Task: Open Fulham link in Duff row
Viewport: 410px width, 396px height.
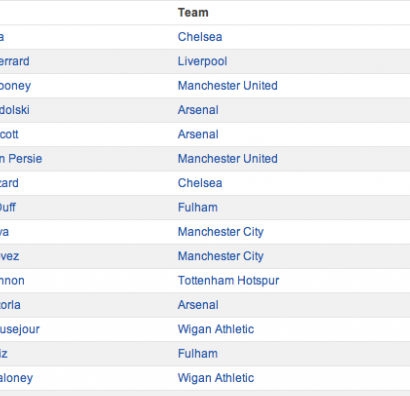Action: (x=198, y=207)
